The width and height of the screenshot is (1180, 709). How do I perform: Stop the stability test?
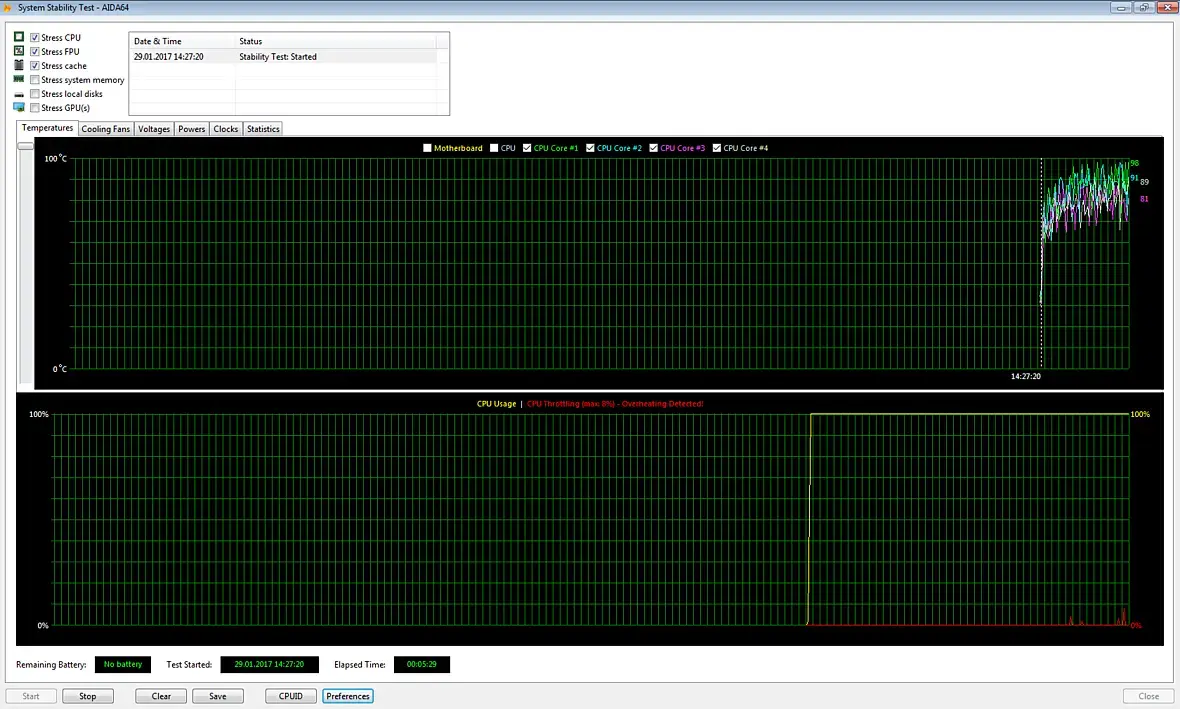click(88, 696)
